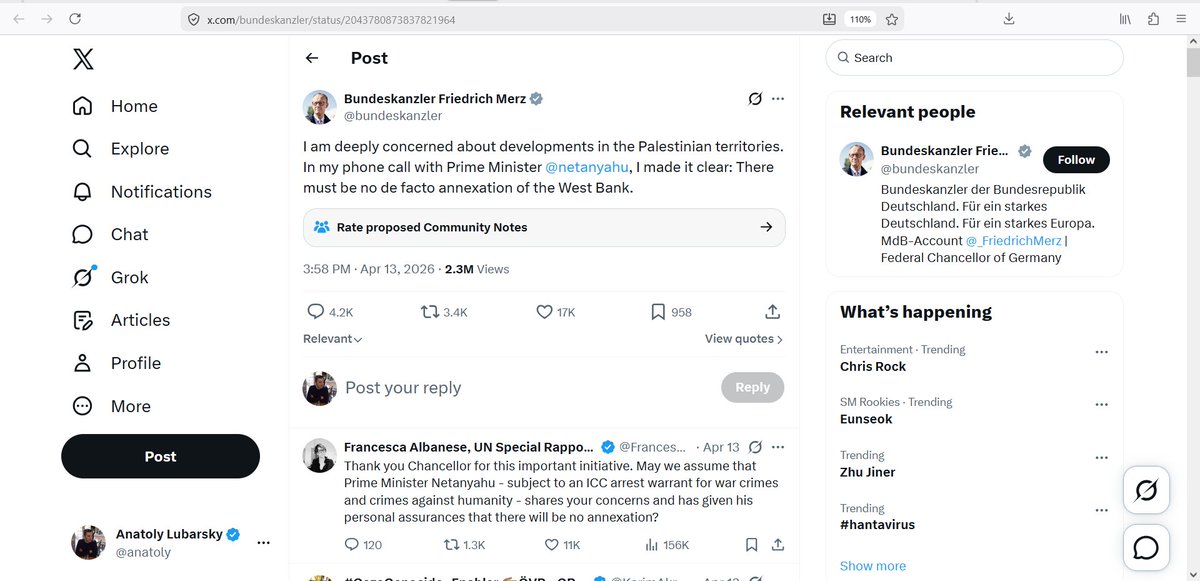1200x581 pixels.
Task: Open Articles in the sidebar
Action: pyautogui.click(x=121, y=320)
